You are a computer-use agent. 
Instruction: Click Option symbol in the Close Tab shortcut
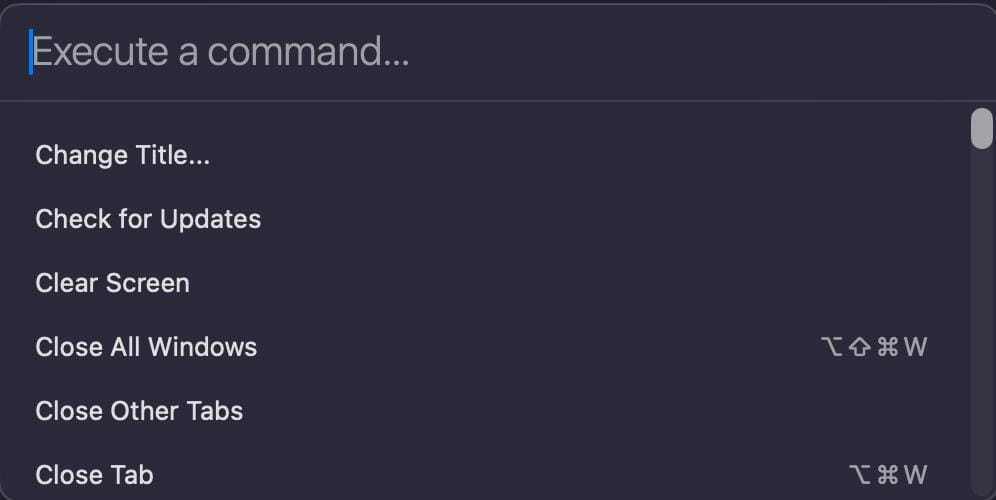coord(859,475)
